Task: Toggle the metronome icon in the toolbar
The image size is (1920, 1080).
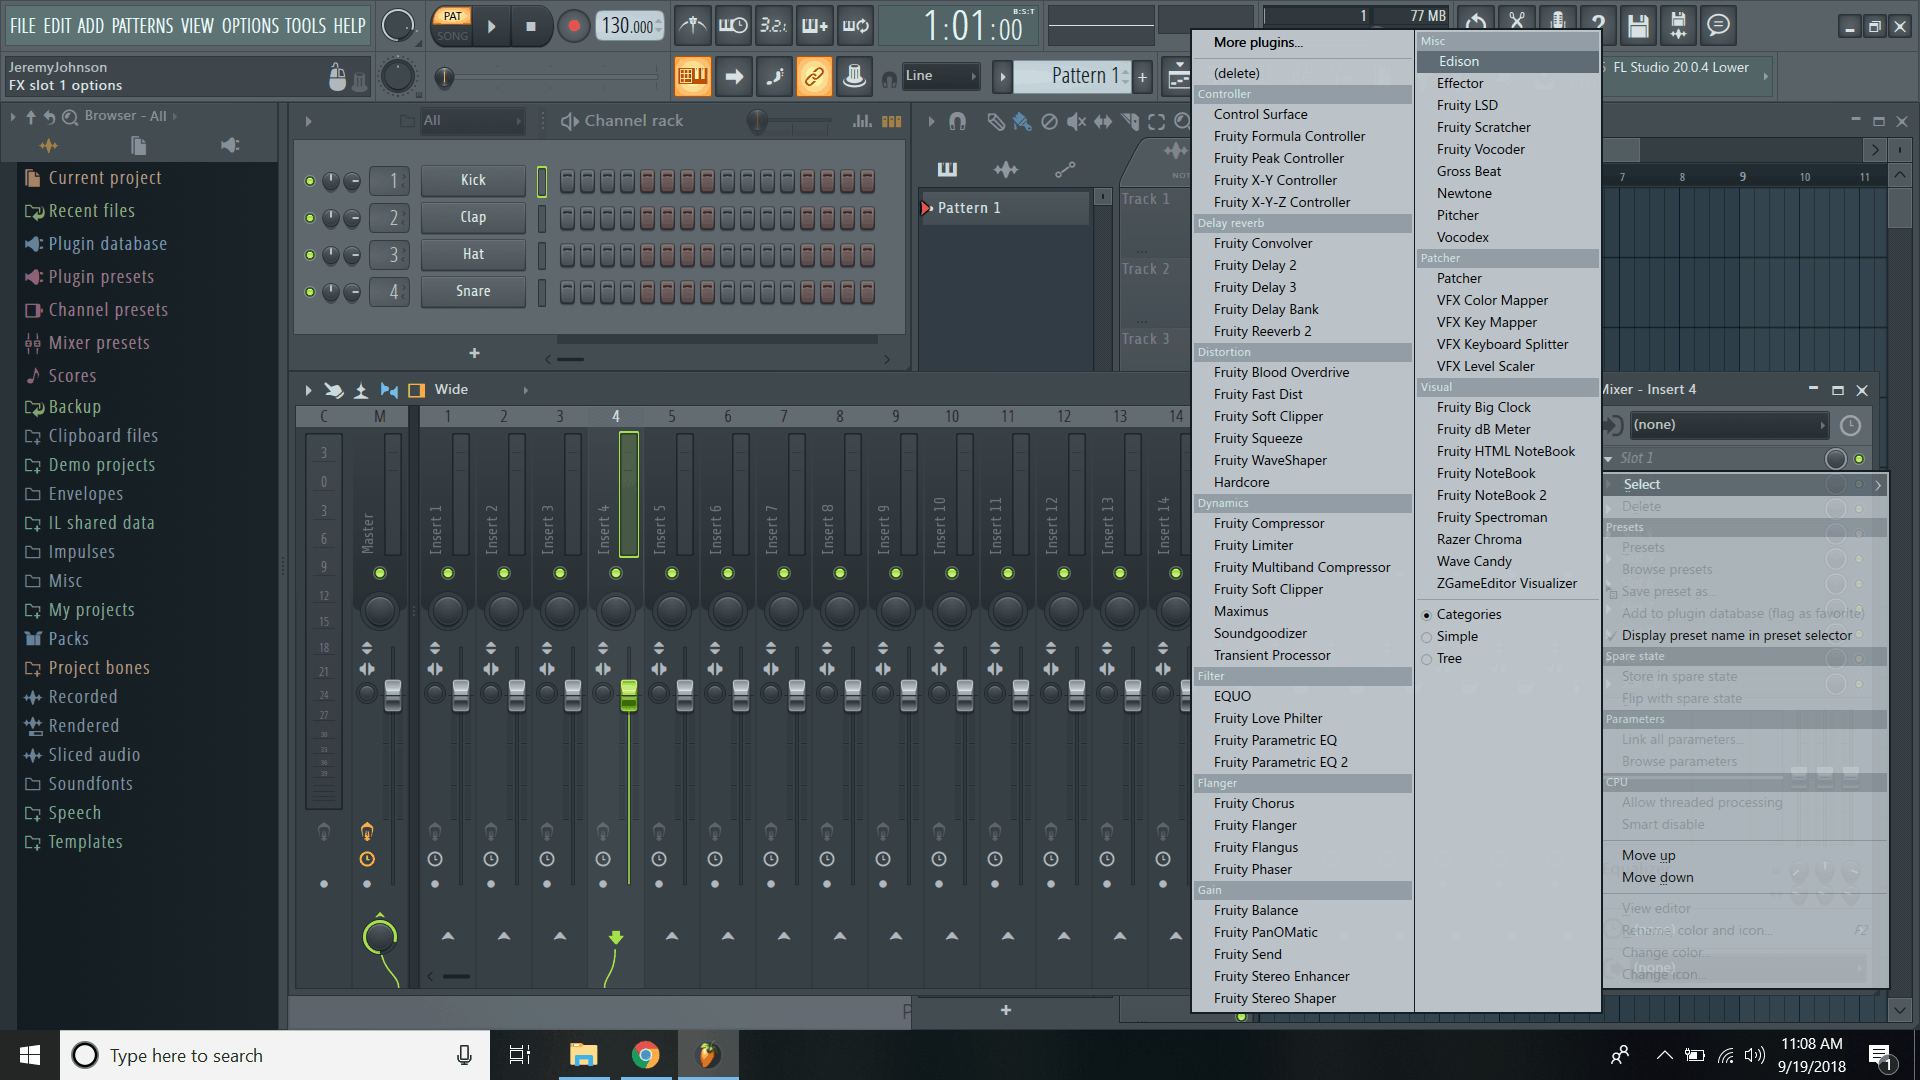Action: tap(693, 26)
